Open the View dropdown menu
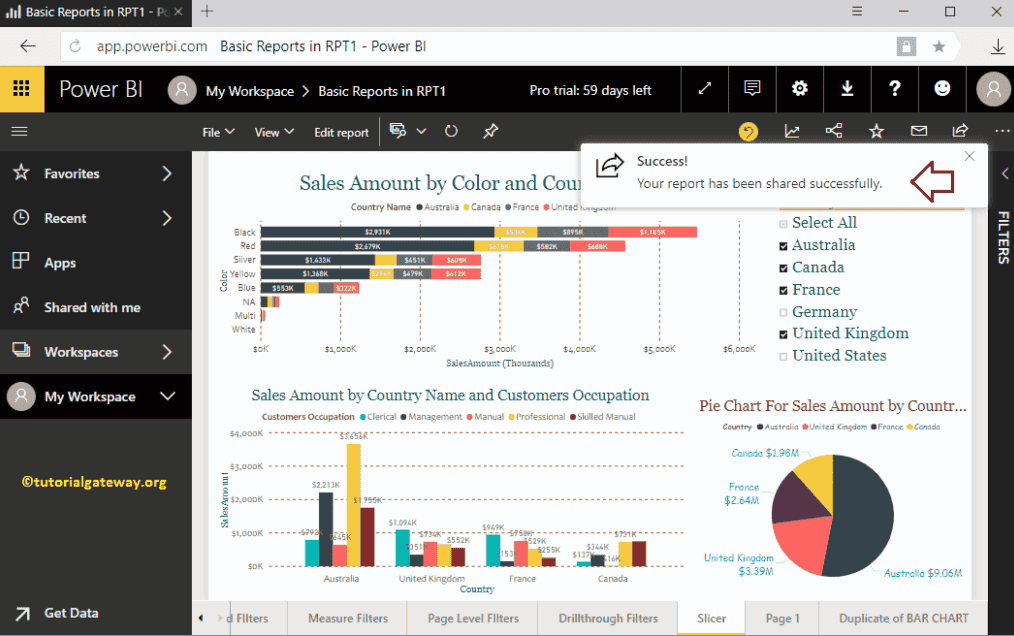Screen dimensions: 1014x636 click(x=274, y=132)
